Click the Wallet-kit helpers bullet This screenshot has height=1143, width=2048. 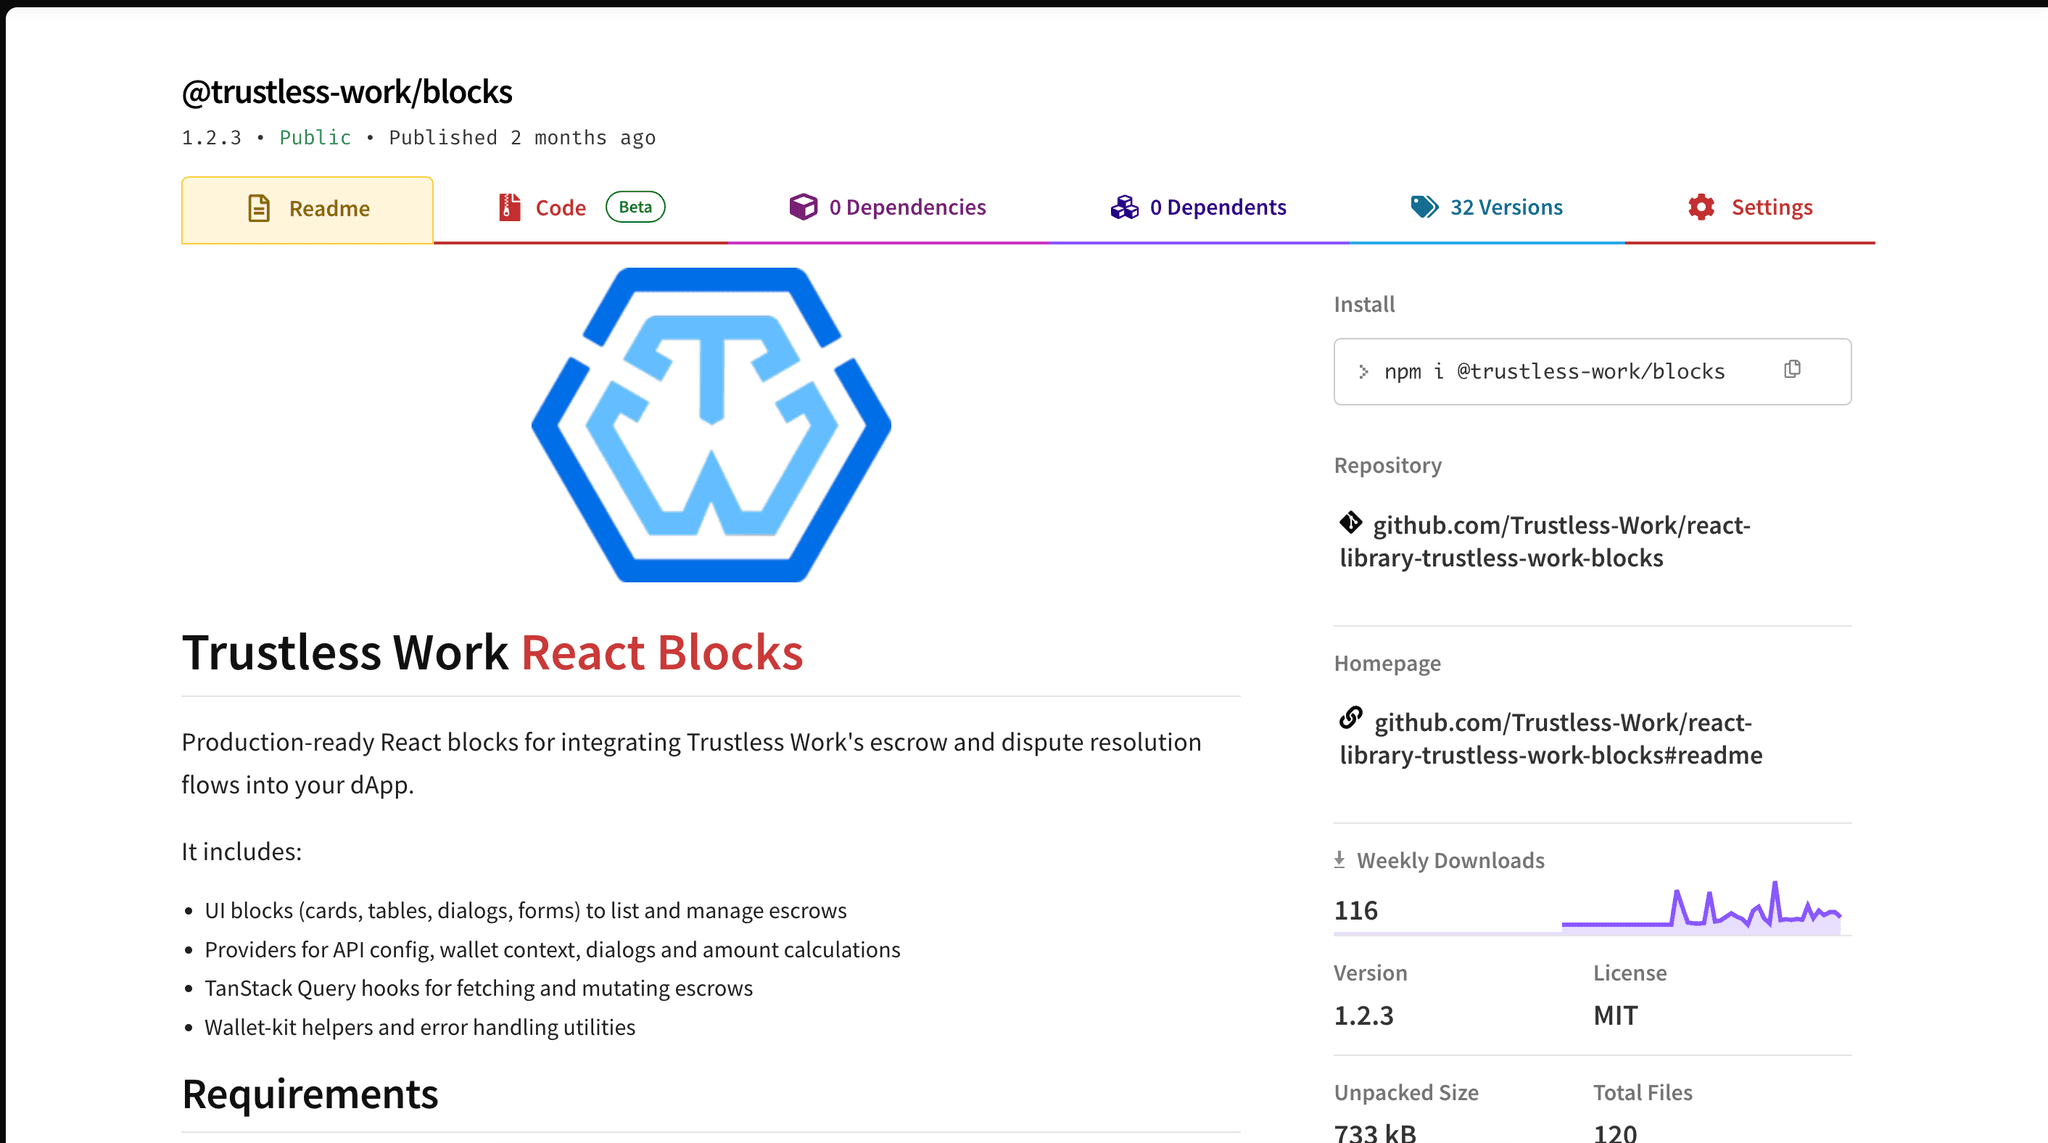(420, 1027)
